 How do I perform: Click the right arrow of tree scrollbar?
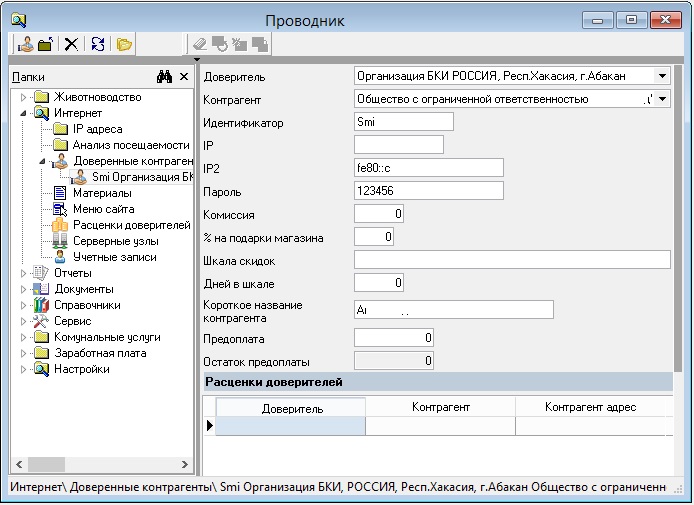pyautogui.click(x=185, y=464)
